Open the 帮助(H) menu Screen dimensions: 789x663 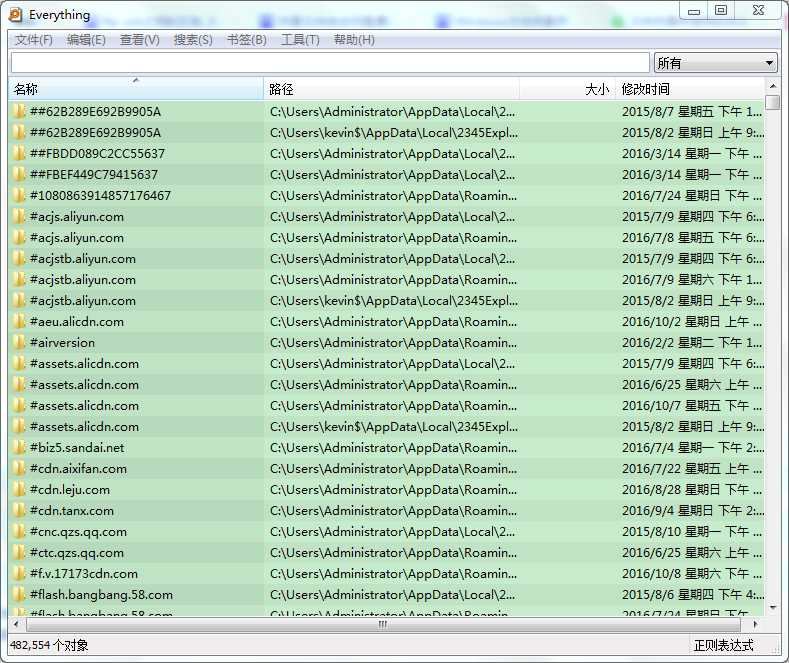[x=354, y=40]
